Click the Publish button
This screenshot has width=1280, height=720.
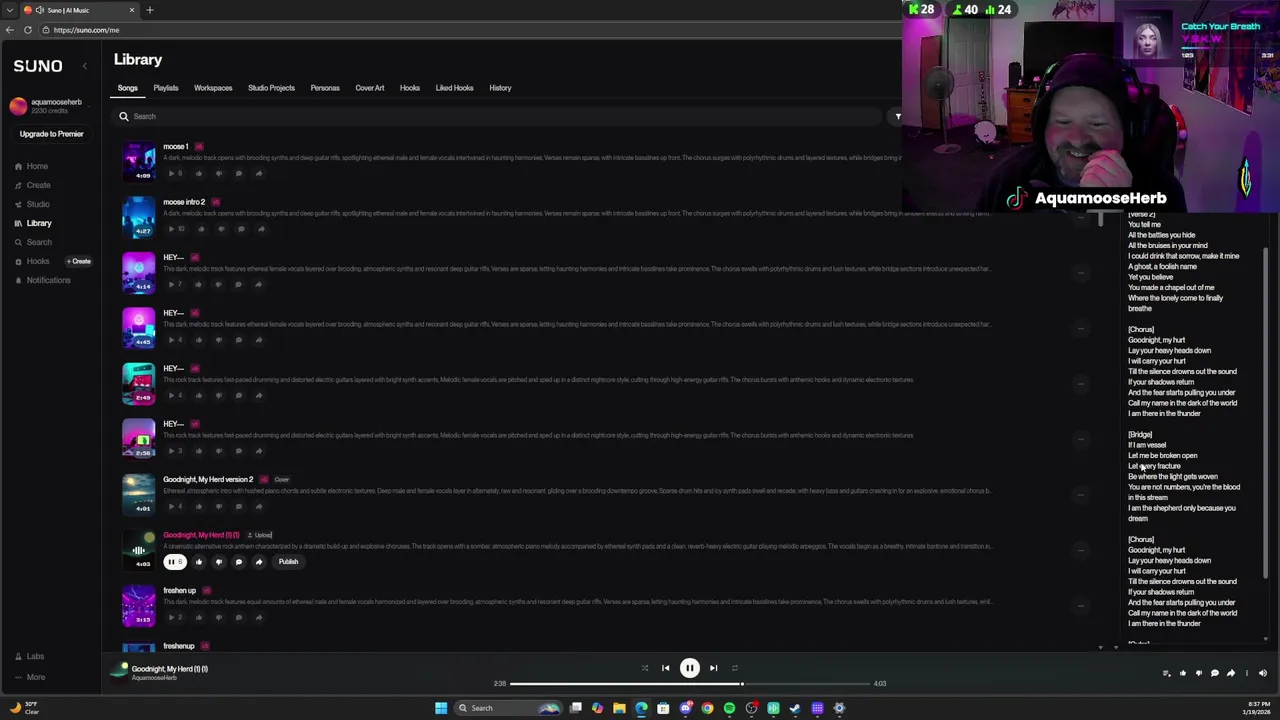pyautogui.click(x=288, y=562)
